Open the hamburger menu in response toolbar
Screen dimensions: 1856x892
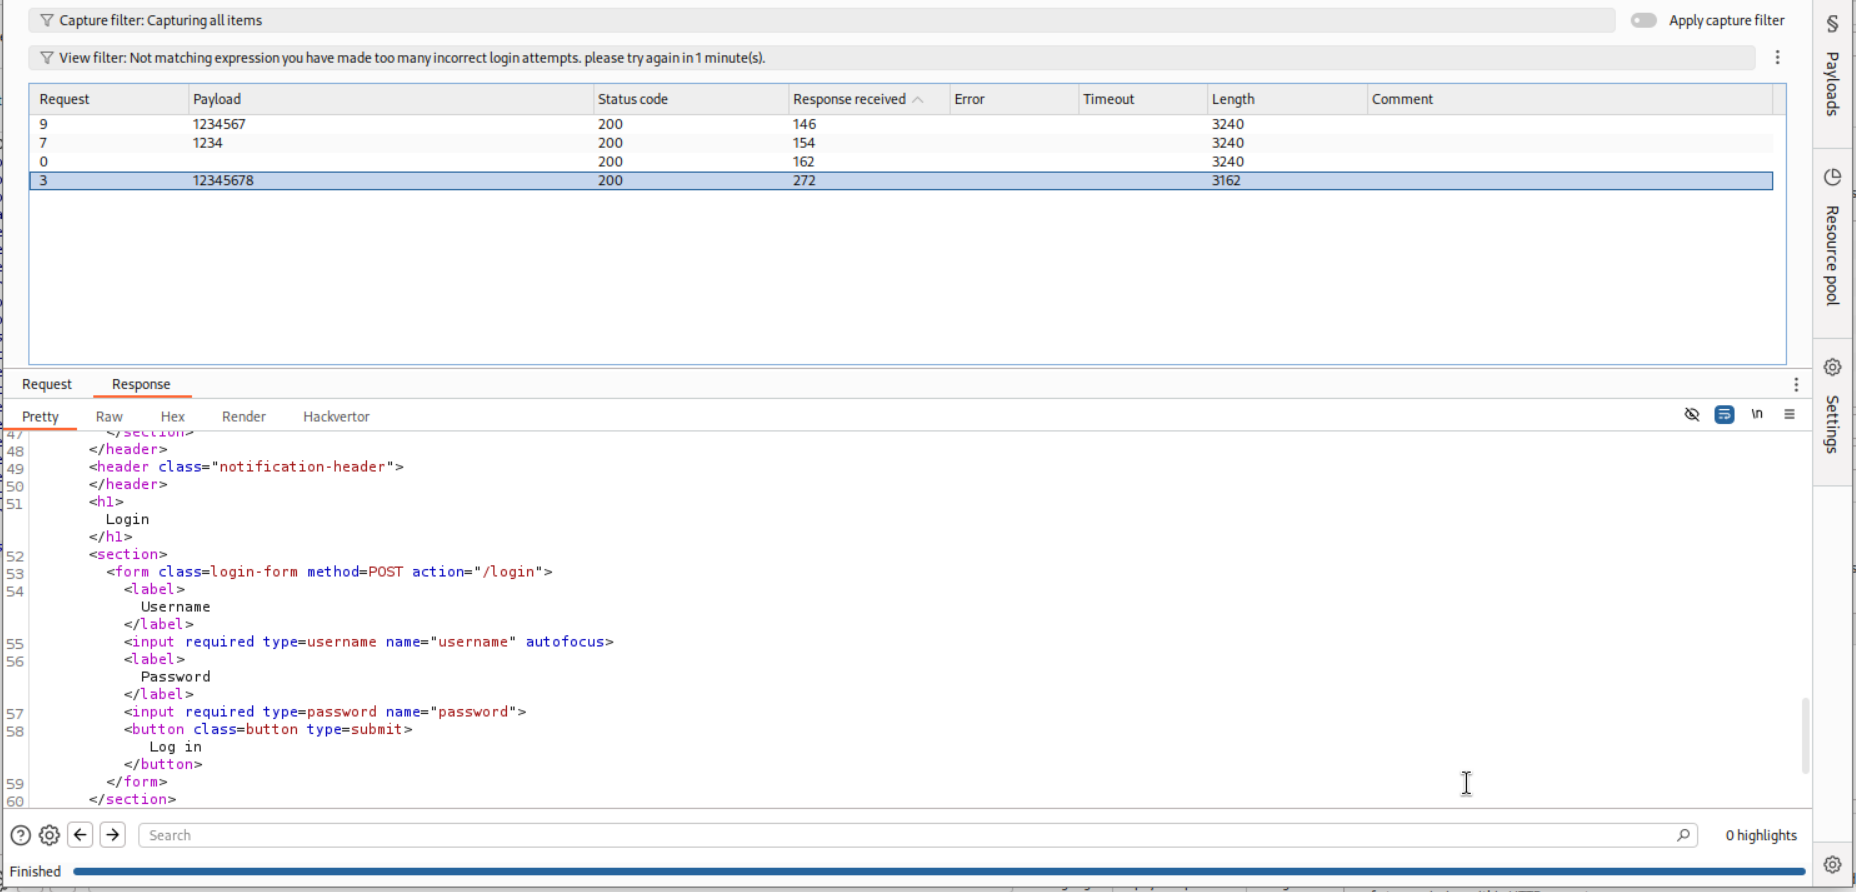tap(1789, 415)
